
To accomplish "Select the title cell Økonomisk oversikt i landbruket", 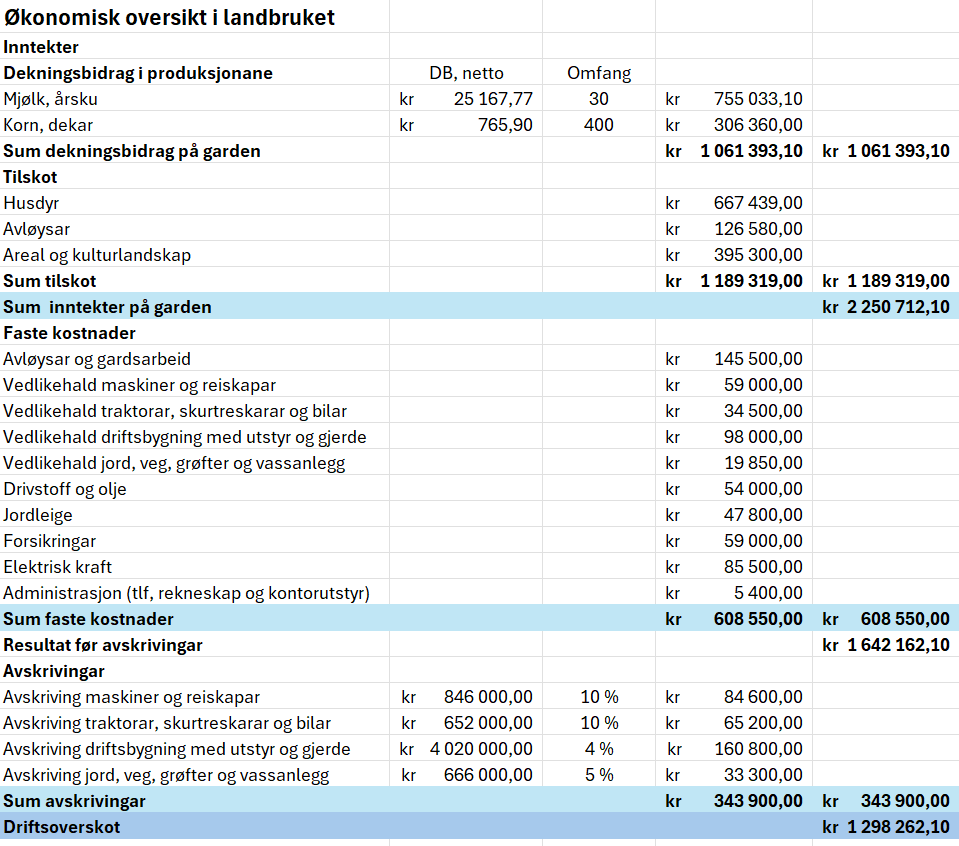I will click(x=170, y=17).
